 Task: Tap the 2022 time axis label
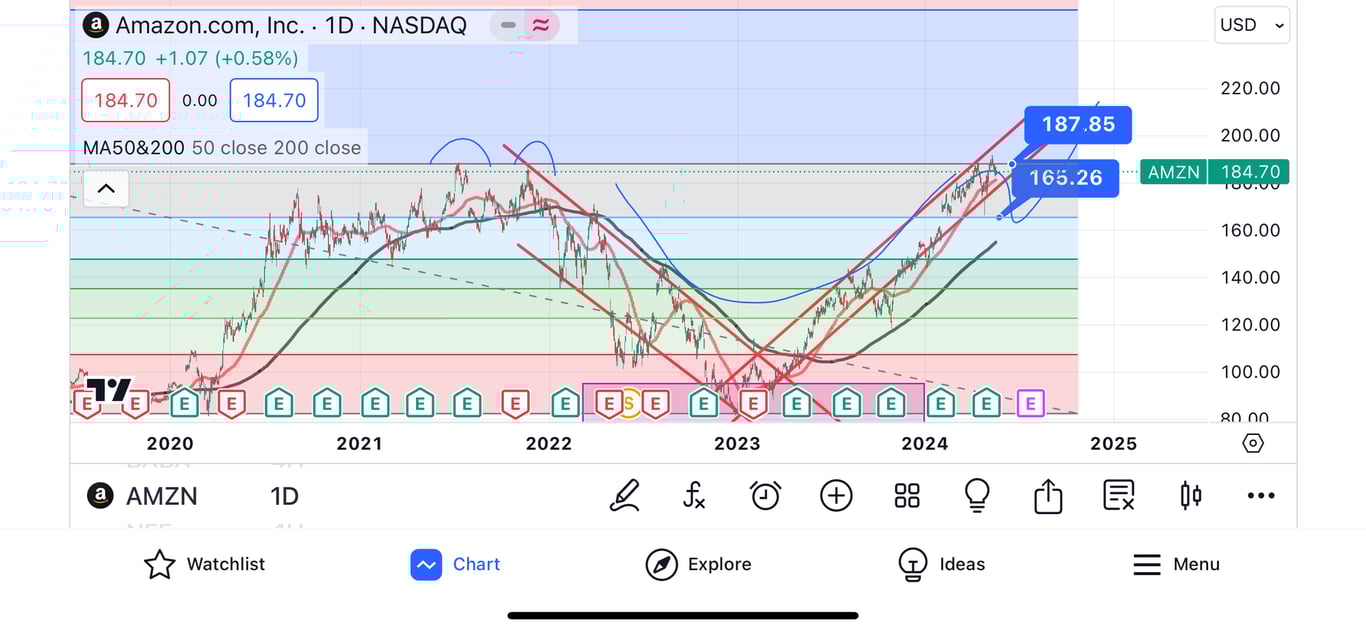[548, 444]
